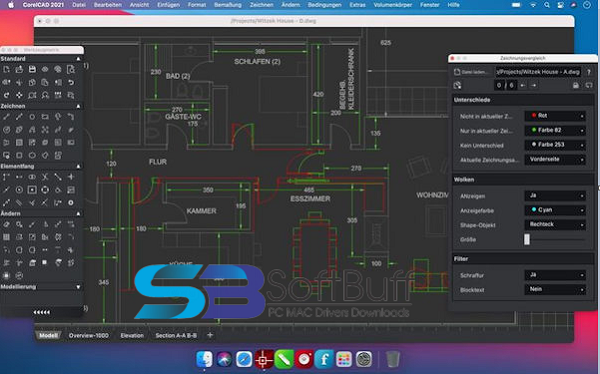Open the Bemaßung menu

228,5
